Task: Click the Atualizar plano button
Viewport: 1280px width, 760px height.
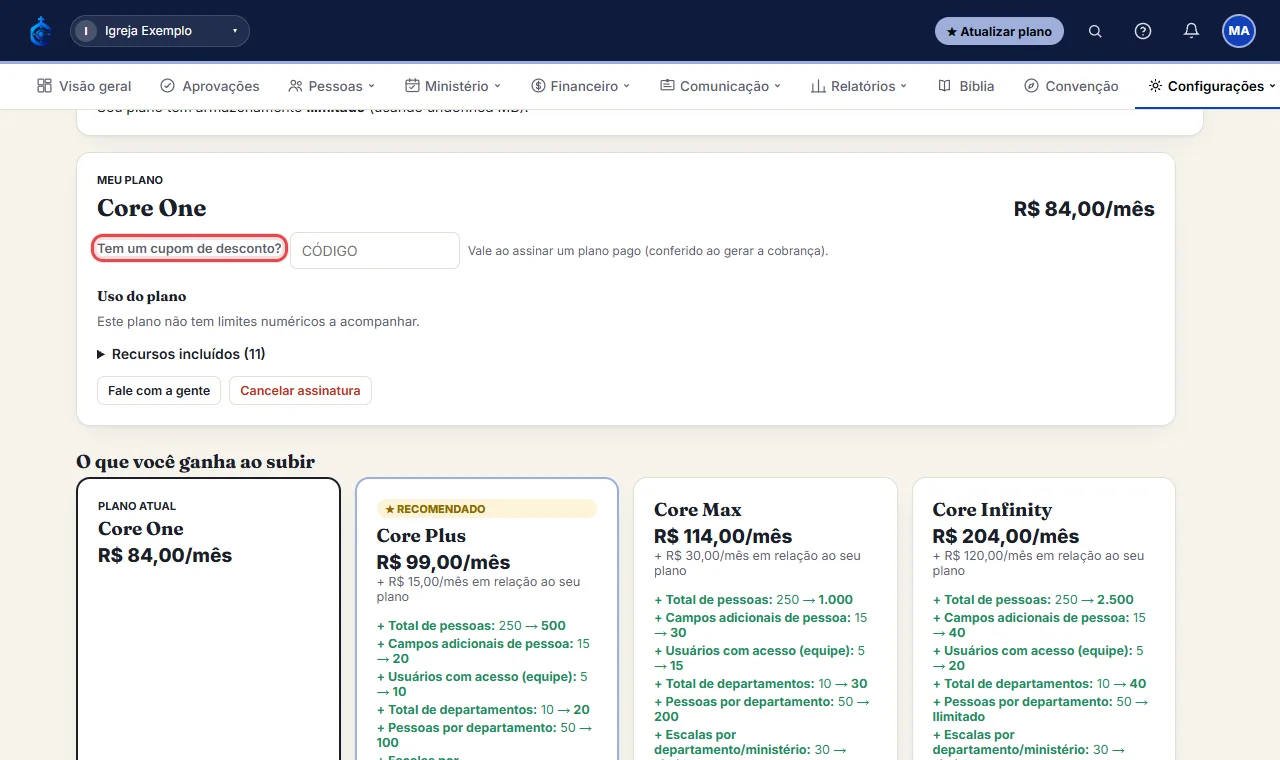Action: pos(999,31)
